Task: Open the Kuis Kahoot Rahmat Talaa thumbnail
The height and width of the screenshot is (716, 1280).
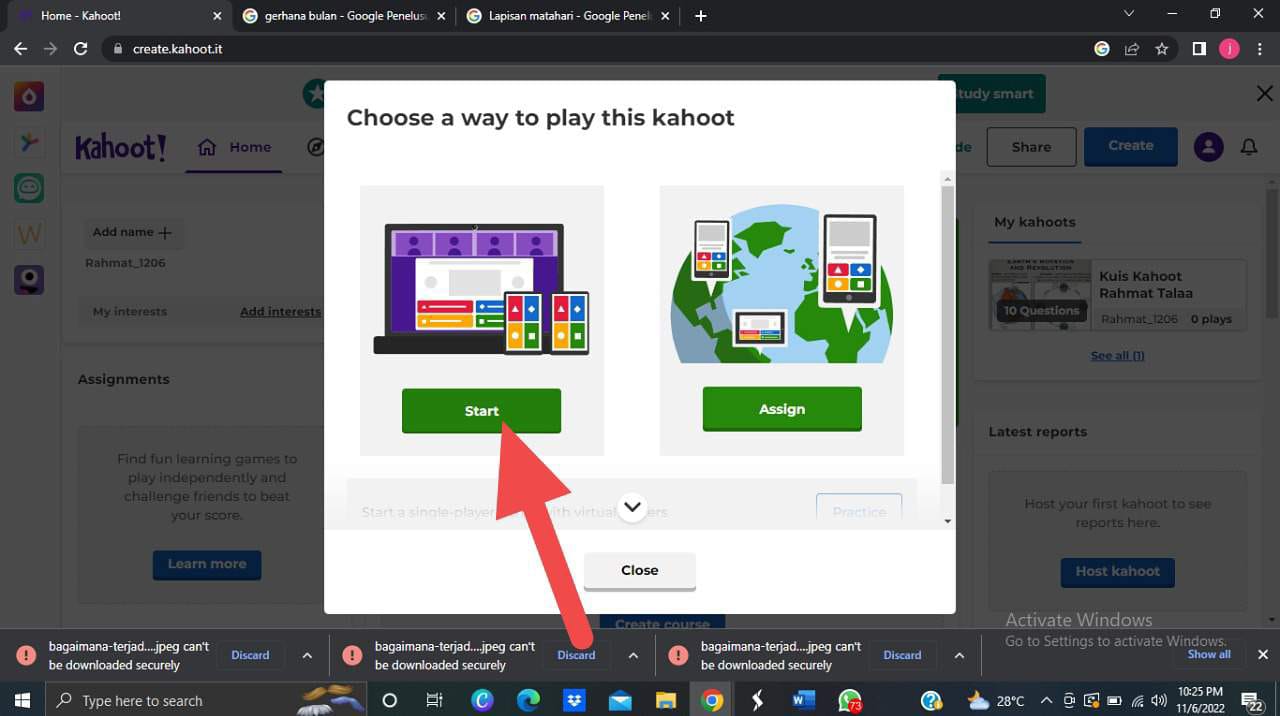Action: point(1040,295)
